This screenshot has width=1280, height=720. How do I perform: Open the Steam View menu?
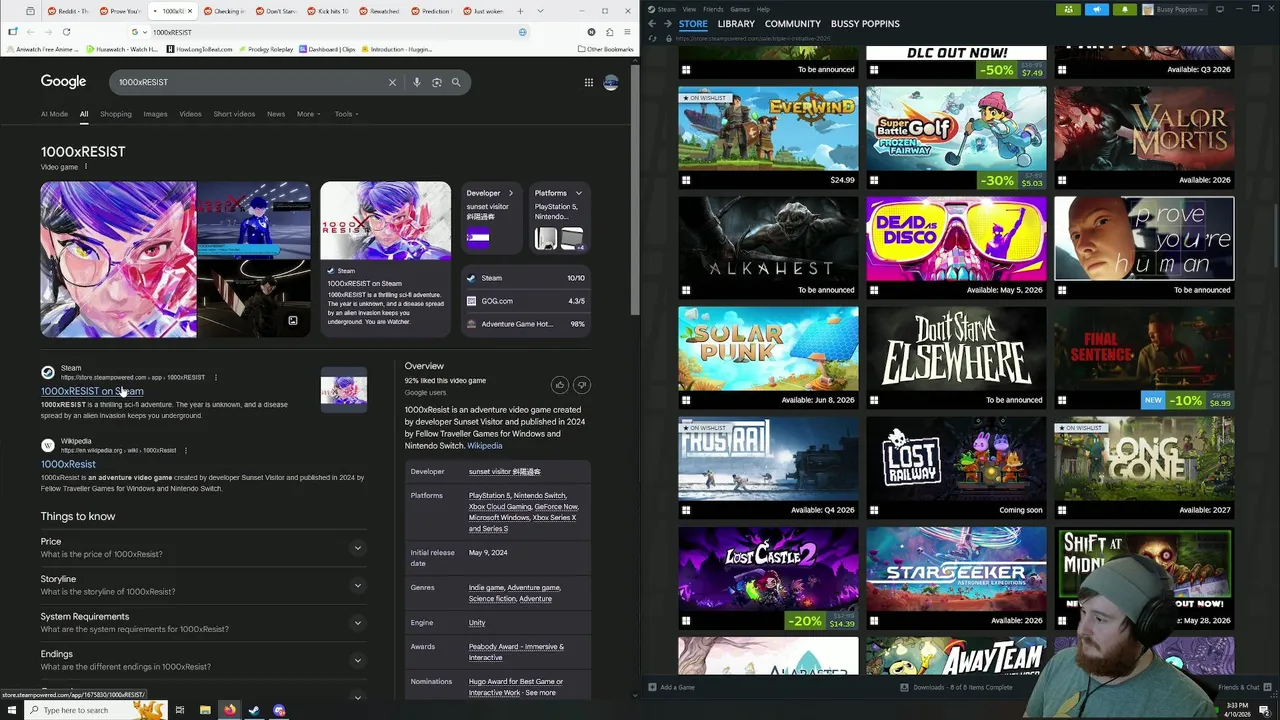point(689,9)
